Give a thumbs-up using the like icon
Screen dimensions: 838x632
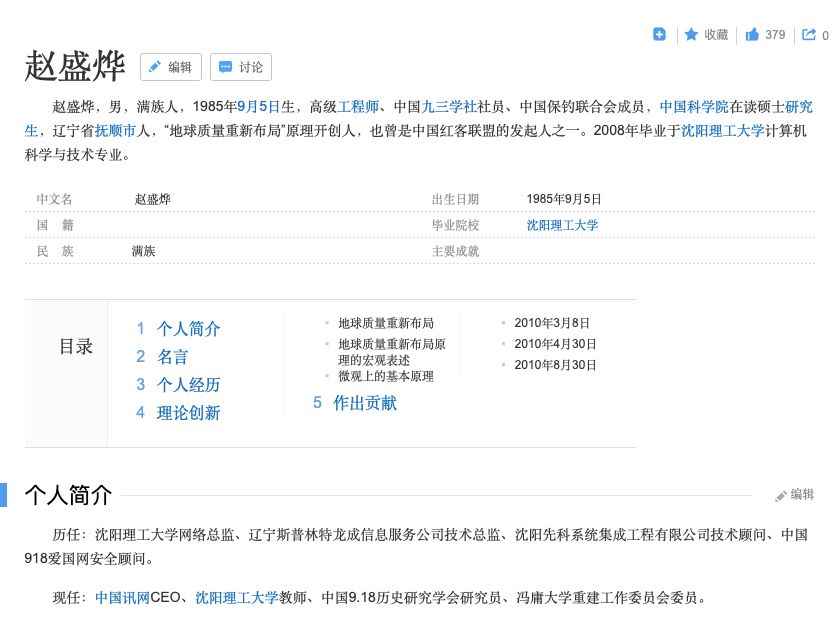(x=753, y=34)
